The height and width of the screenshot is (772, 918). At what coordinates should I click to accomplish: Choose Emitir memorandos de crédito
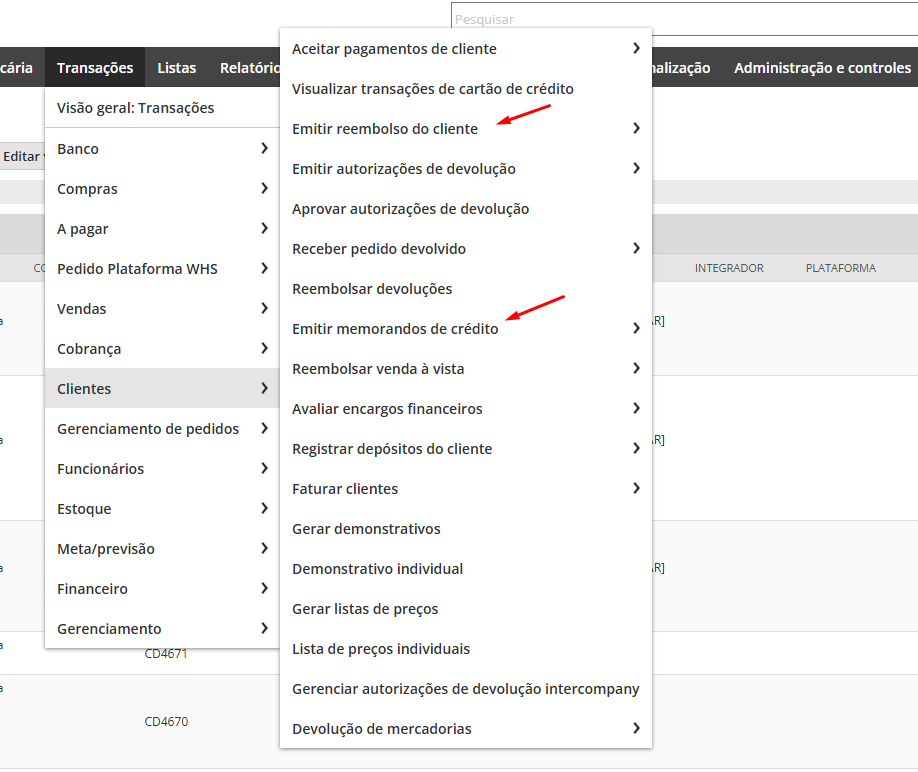pos(395,329)
